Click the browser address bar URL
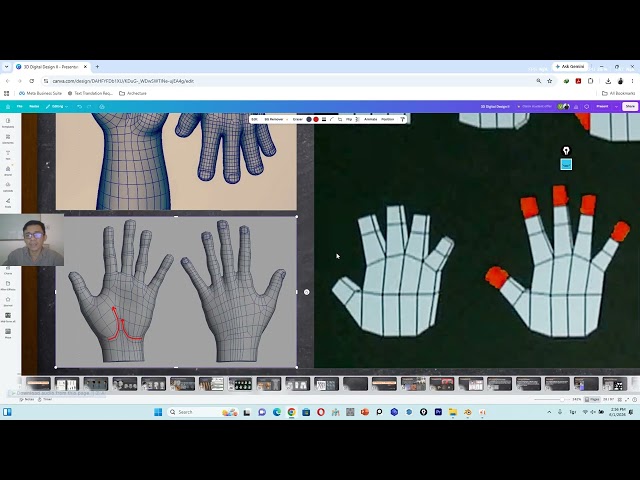The width and height of the screenshot is (640, 480). pos(123,81)
